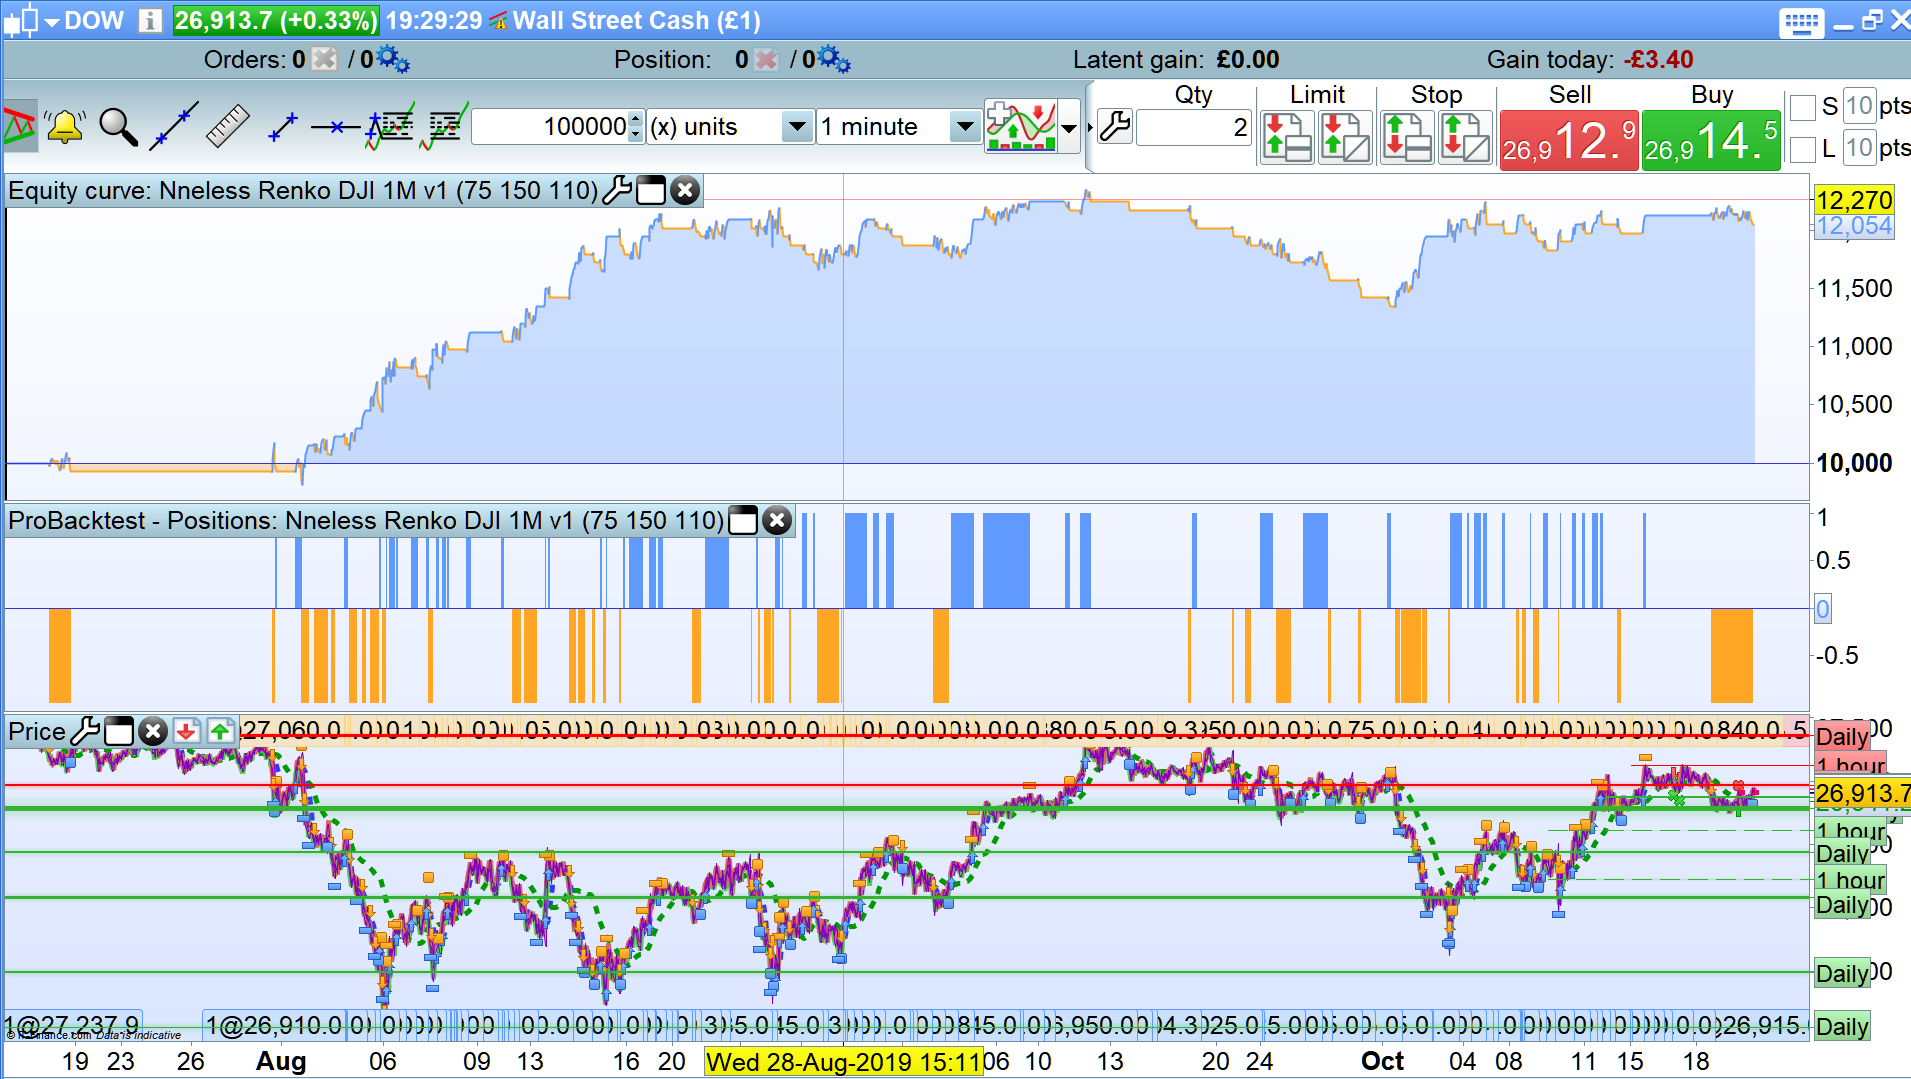Click the Latent gain value £0.00
The height and width of the screenshot is (1079, 1911).
[1248, 59]
